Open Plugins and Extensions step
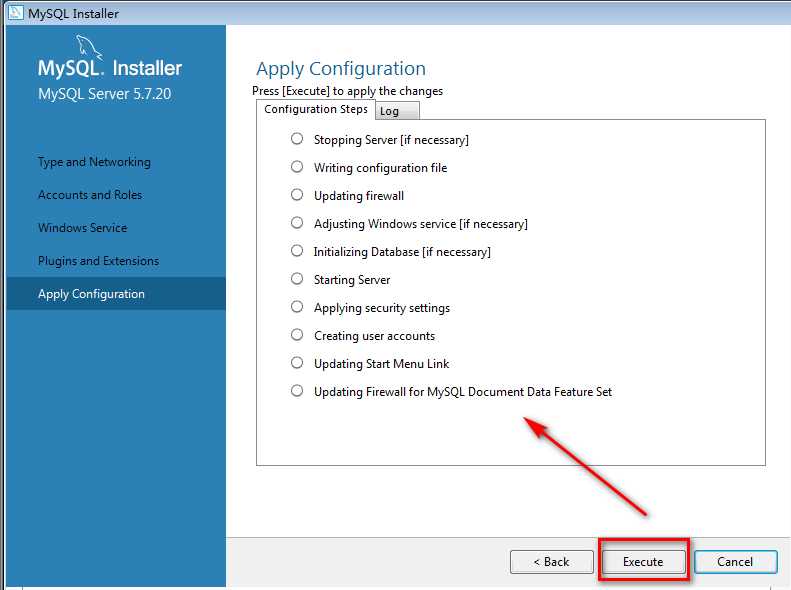Screen dimensions: 791x590 coord(98,261)
